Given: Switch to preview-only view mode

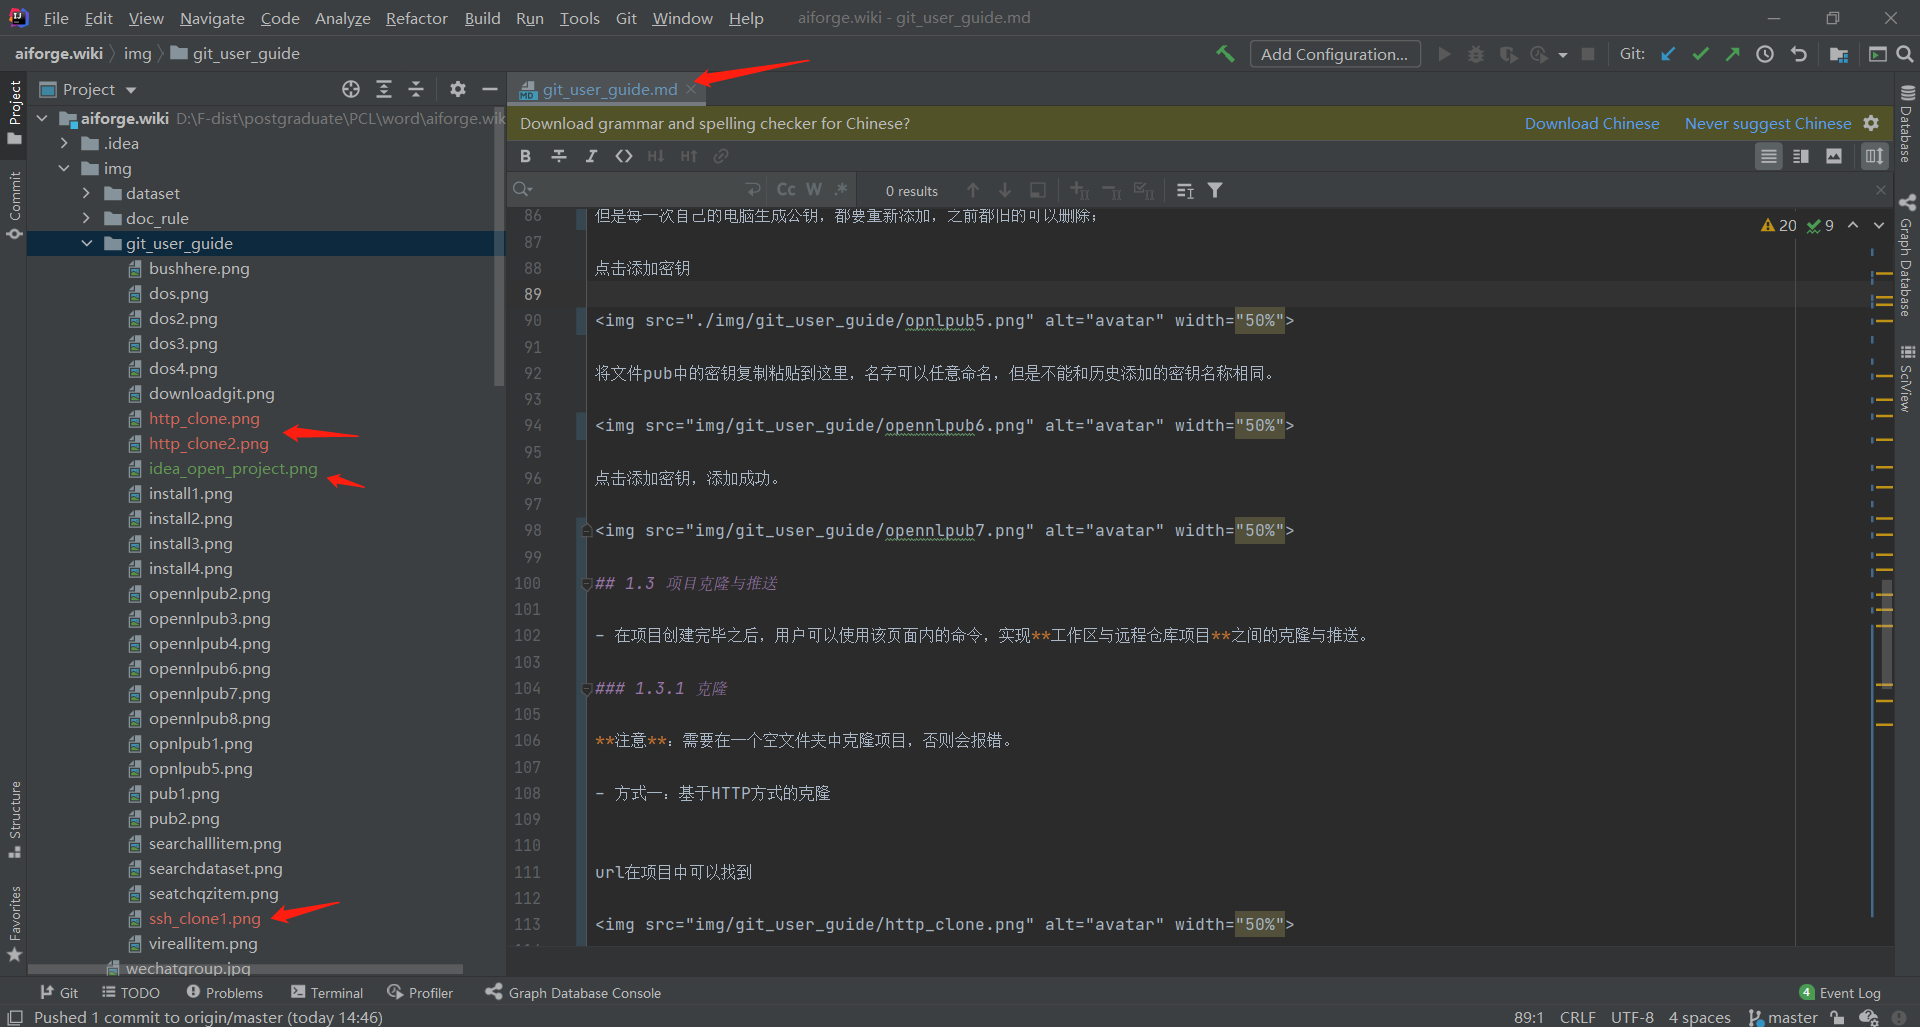Looking at the screenshot, I should (x=1834, y=156).
